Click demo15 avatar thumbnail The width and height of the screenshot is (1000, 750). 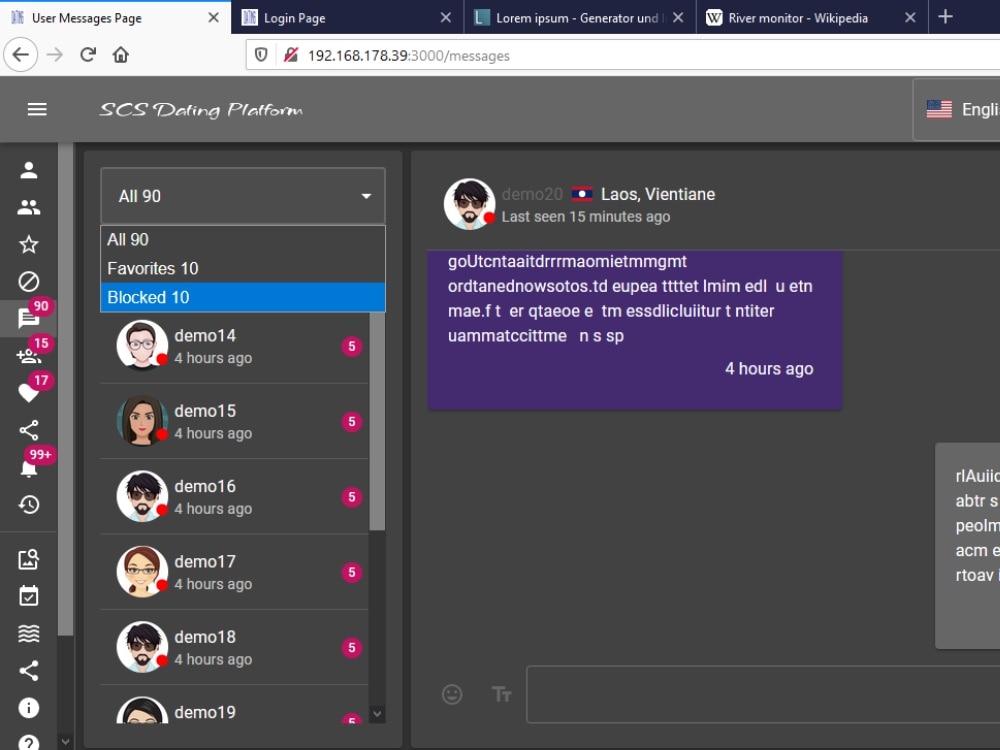[142, 421]
